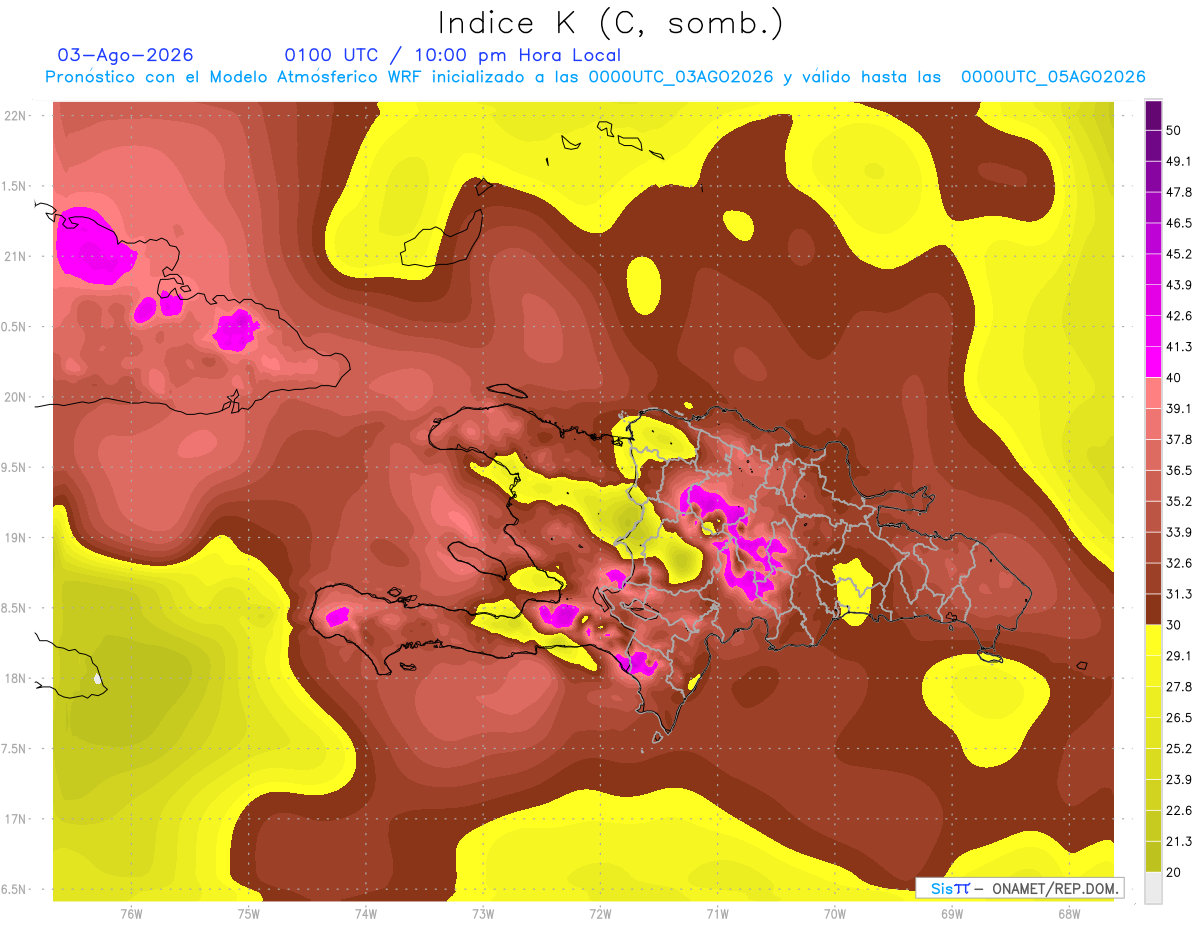Select the latitude axis label "19N"
This screenshot has height=927, width=1200.
click(x=15, y=538)
